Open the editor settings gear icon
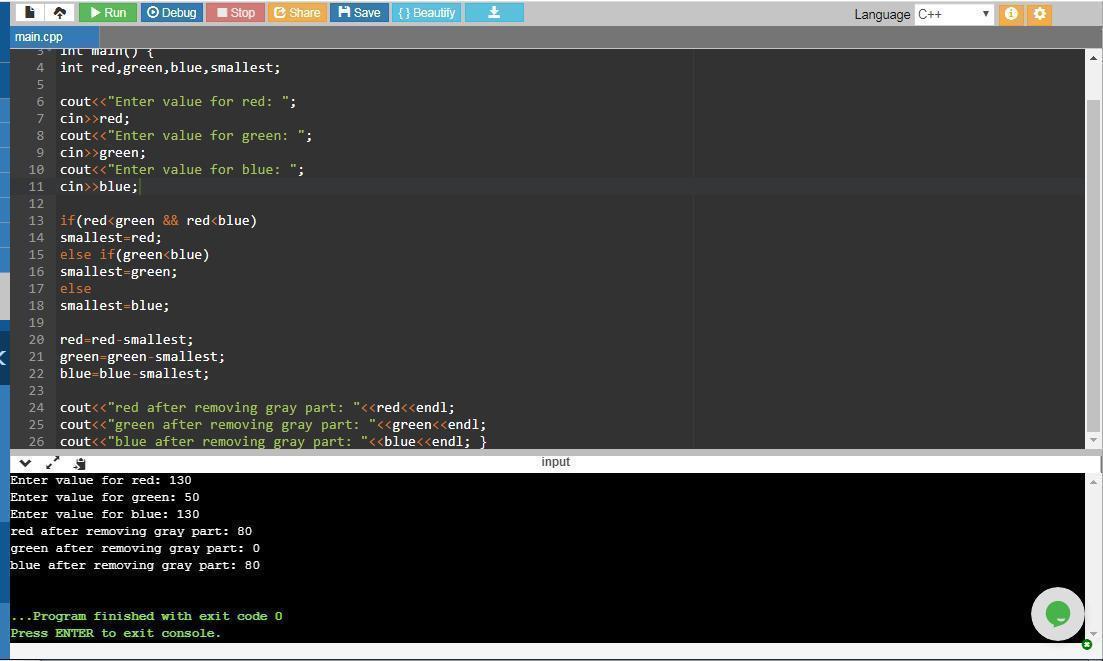The image size is (1103, 661). [x=1040, y=14]
